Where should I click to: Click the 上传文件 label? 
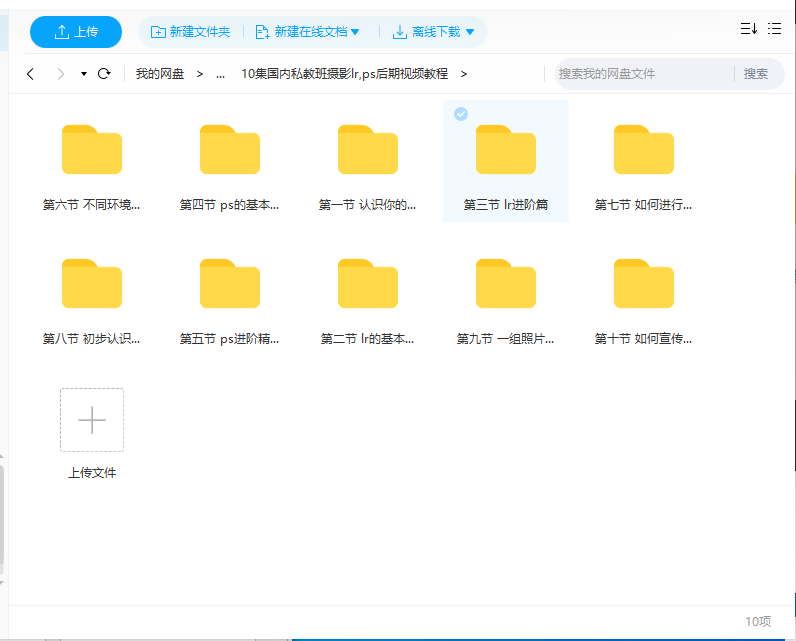point(92,473)
